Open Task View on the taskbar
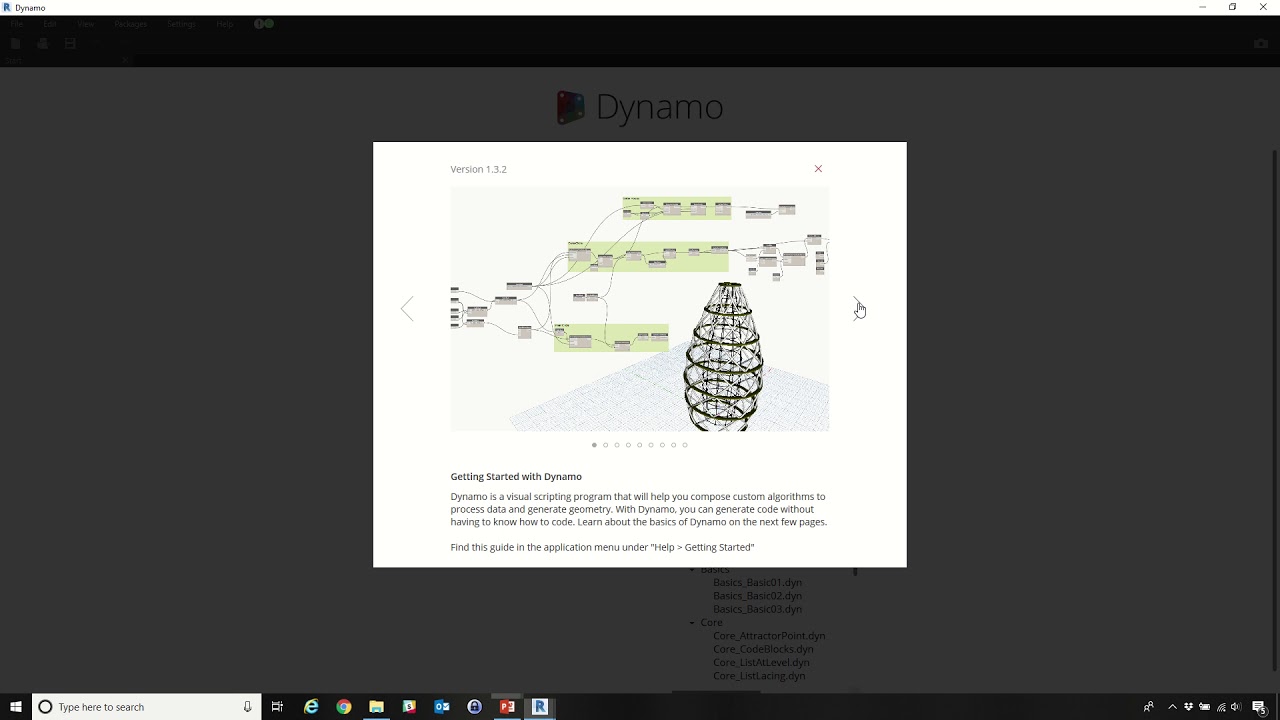The width and height of the screenshot is (1280, 720). click(x=278, y=707)
